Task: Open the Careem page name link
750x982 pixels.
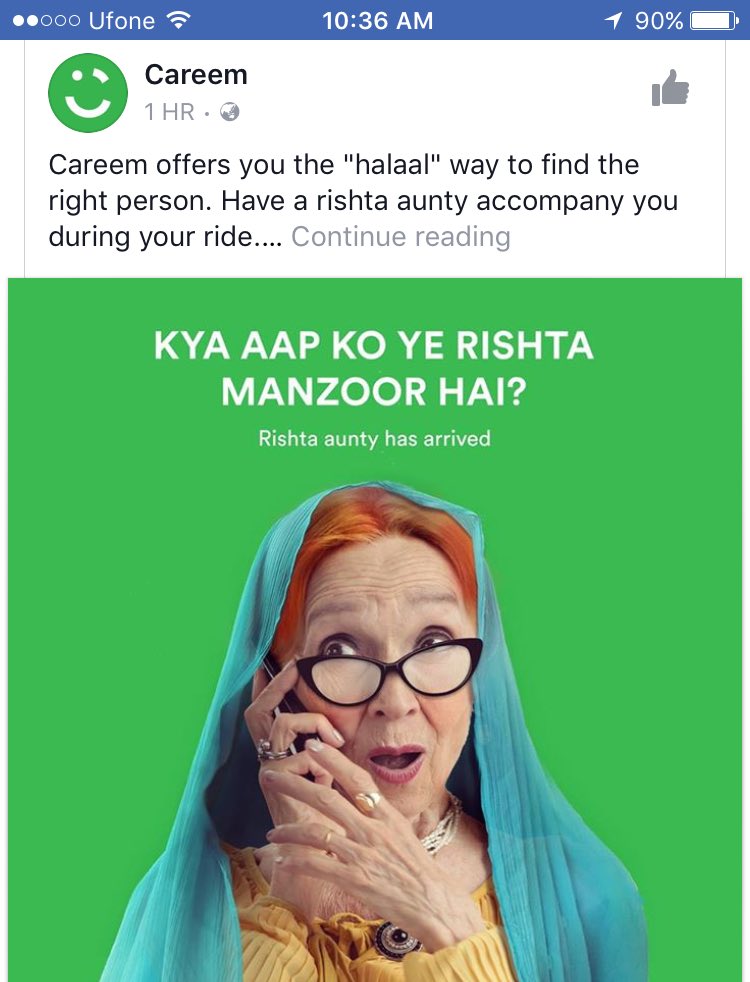Action: pyautogui.click(x=196, y=75)
